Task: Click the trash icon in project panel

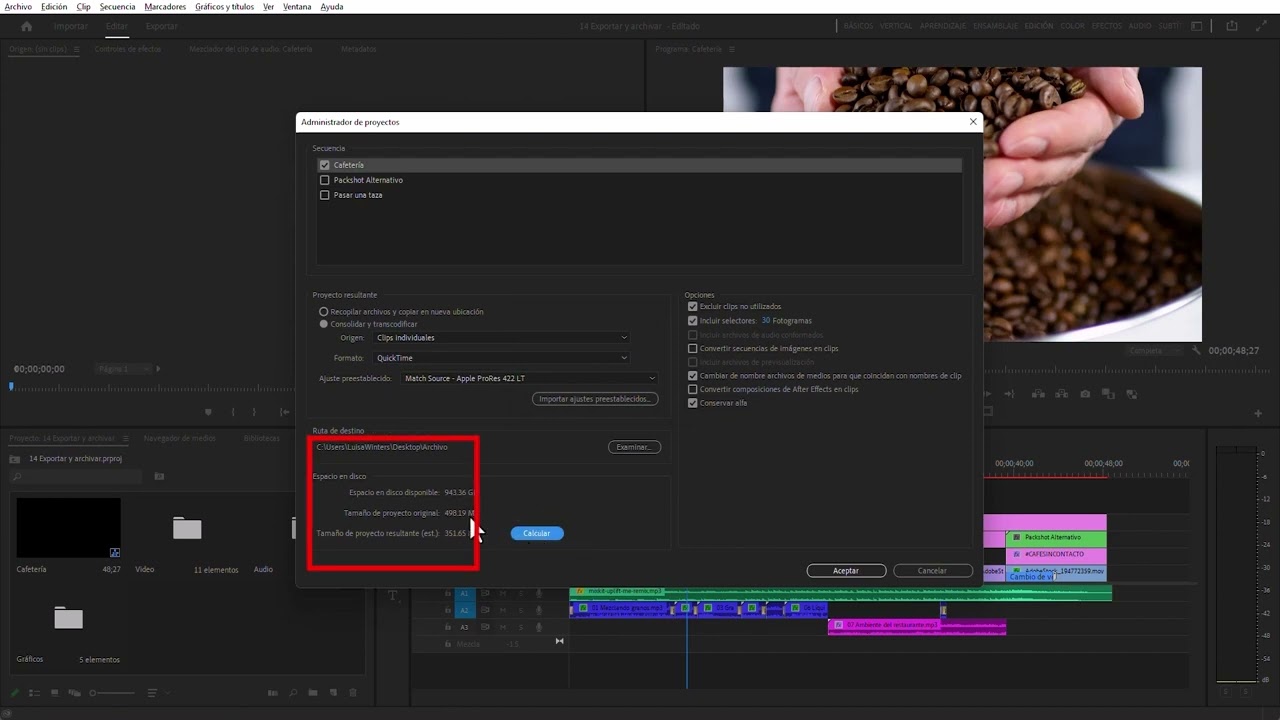Action: point(352,693)
